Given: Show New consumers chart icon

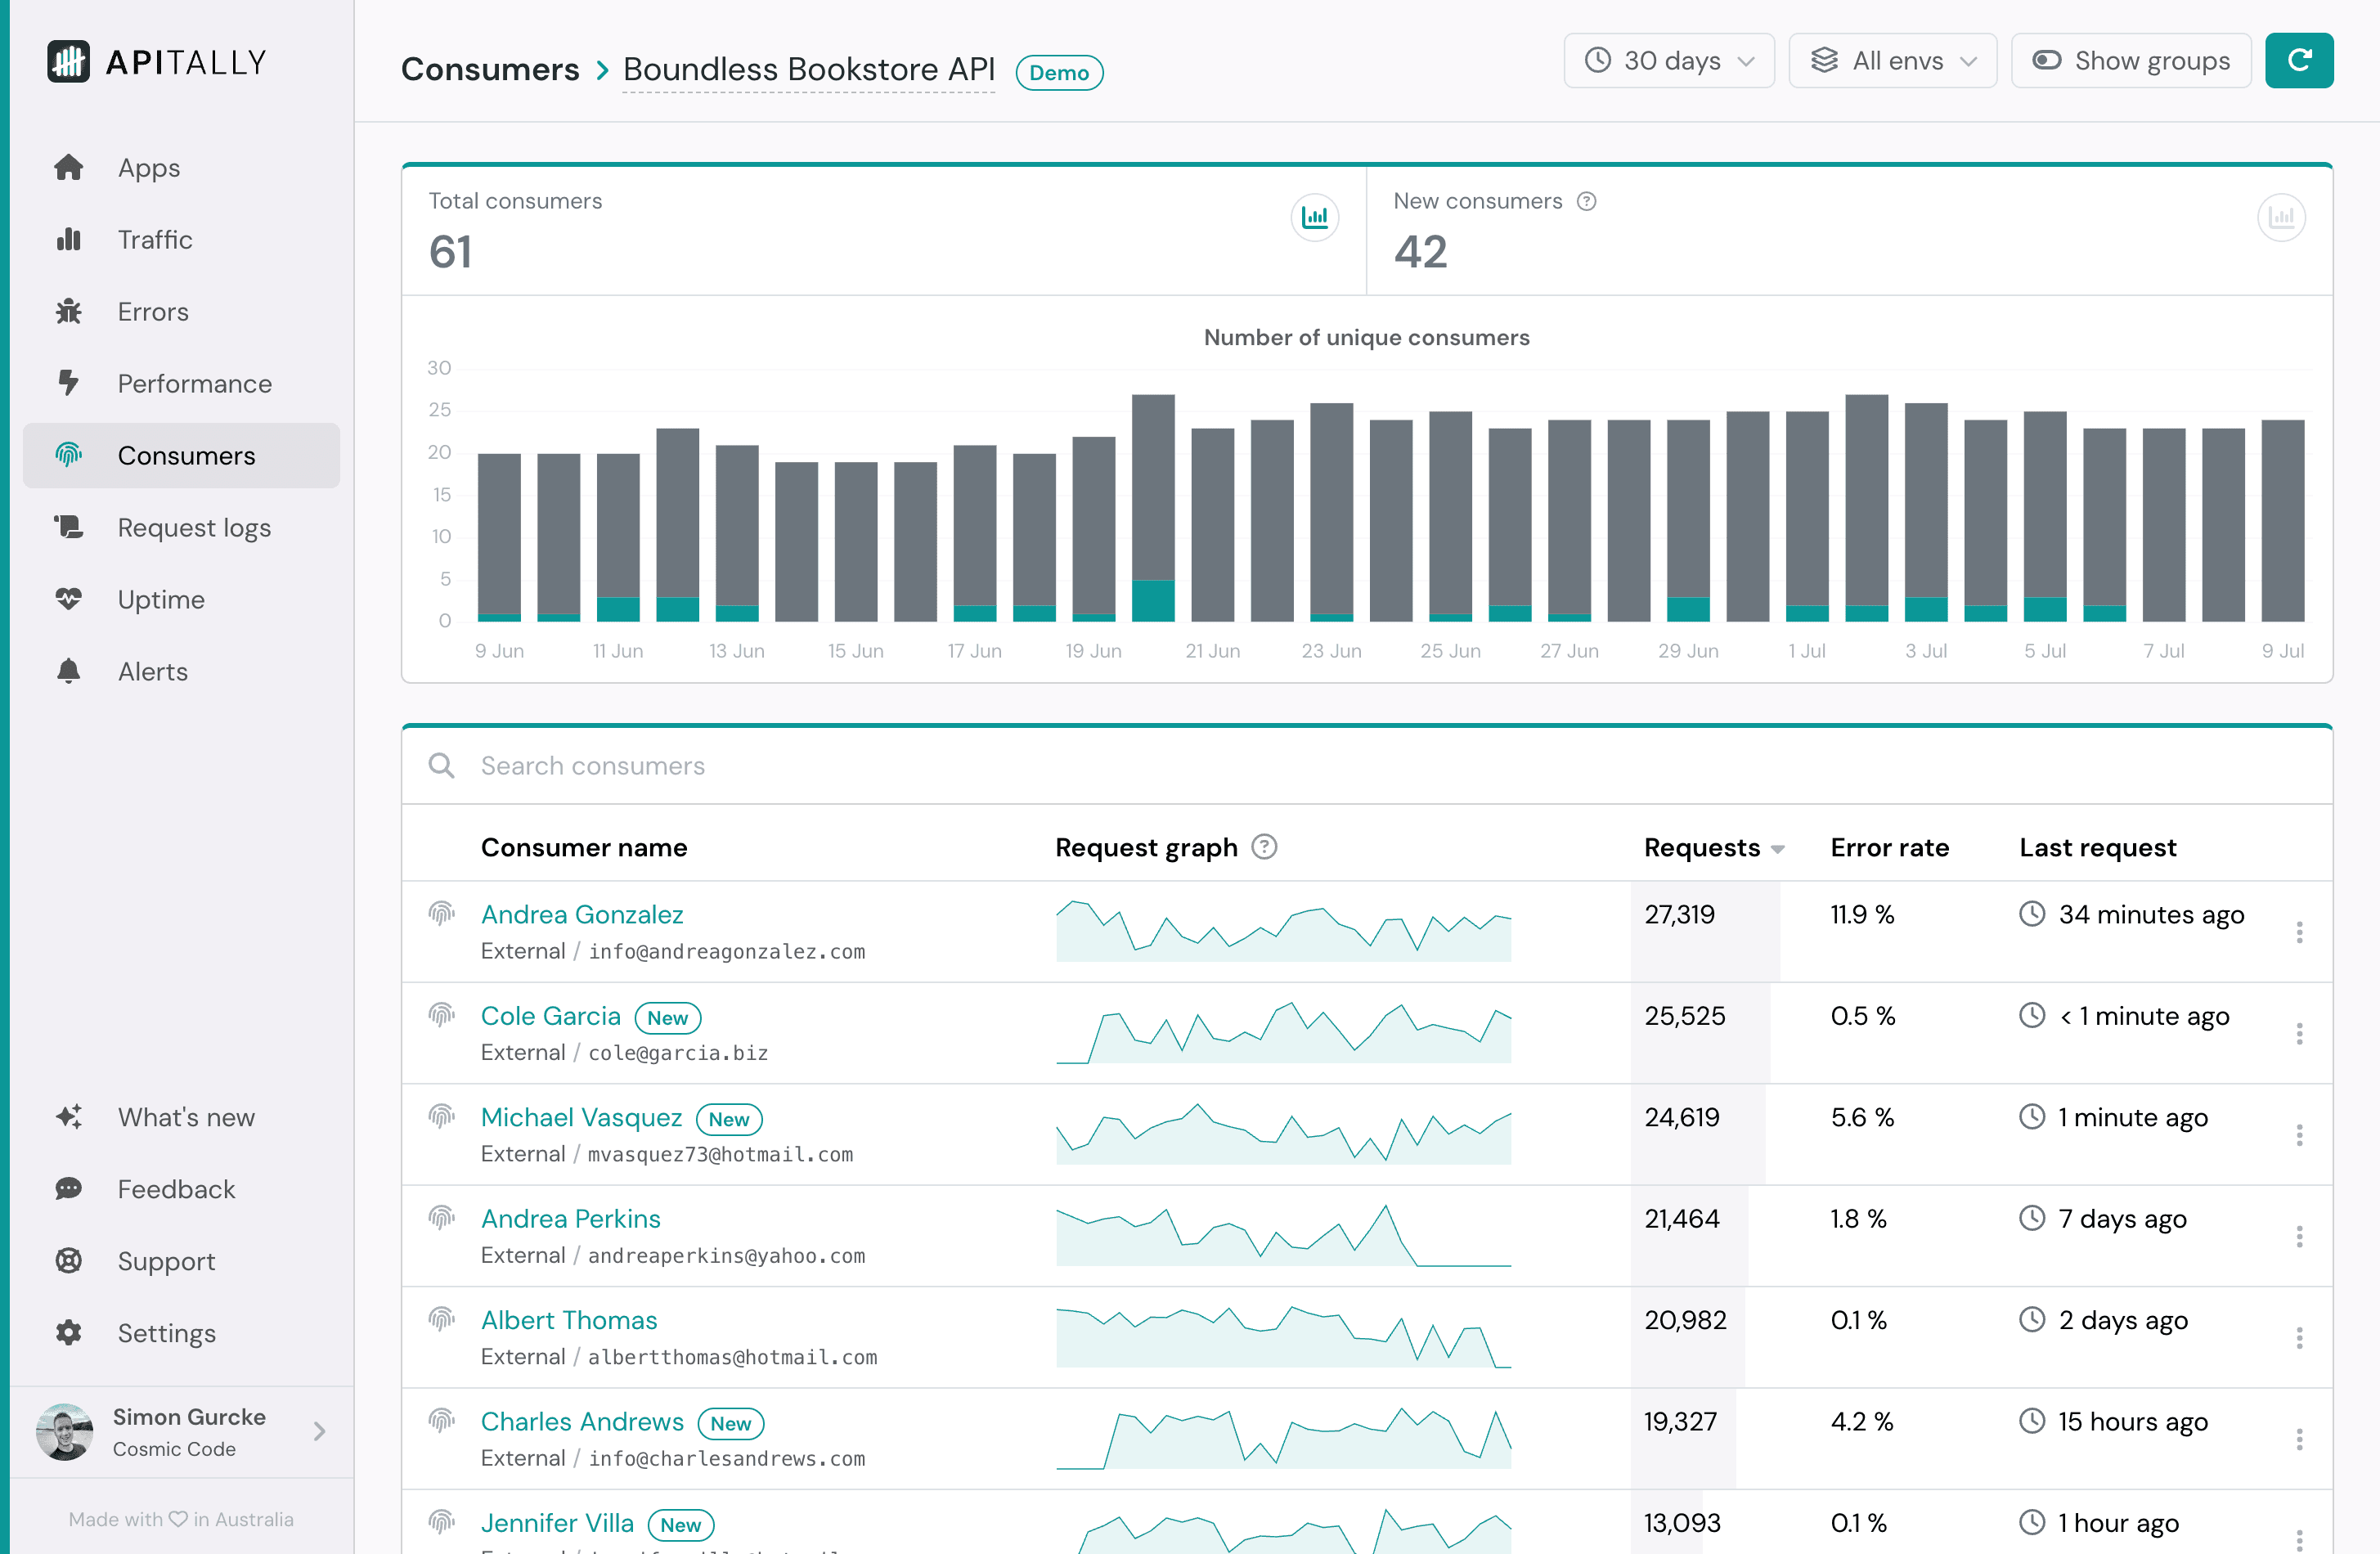Looking at the screenshot, I should 2281,217.
